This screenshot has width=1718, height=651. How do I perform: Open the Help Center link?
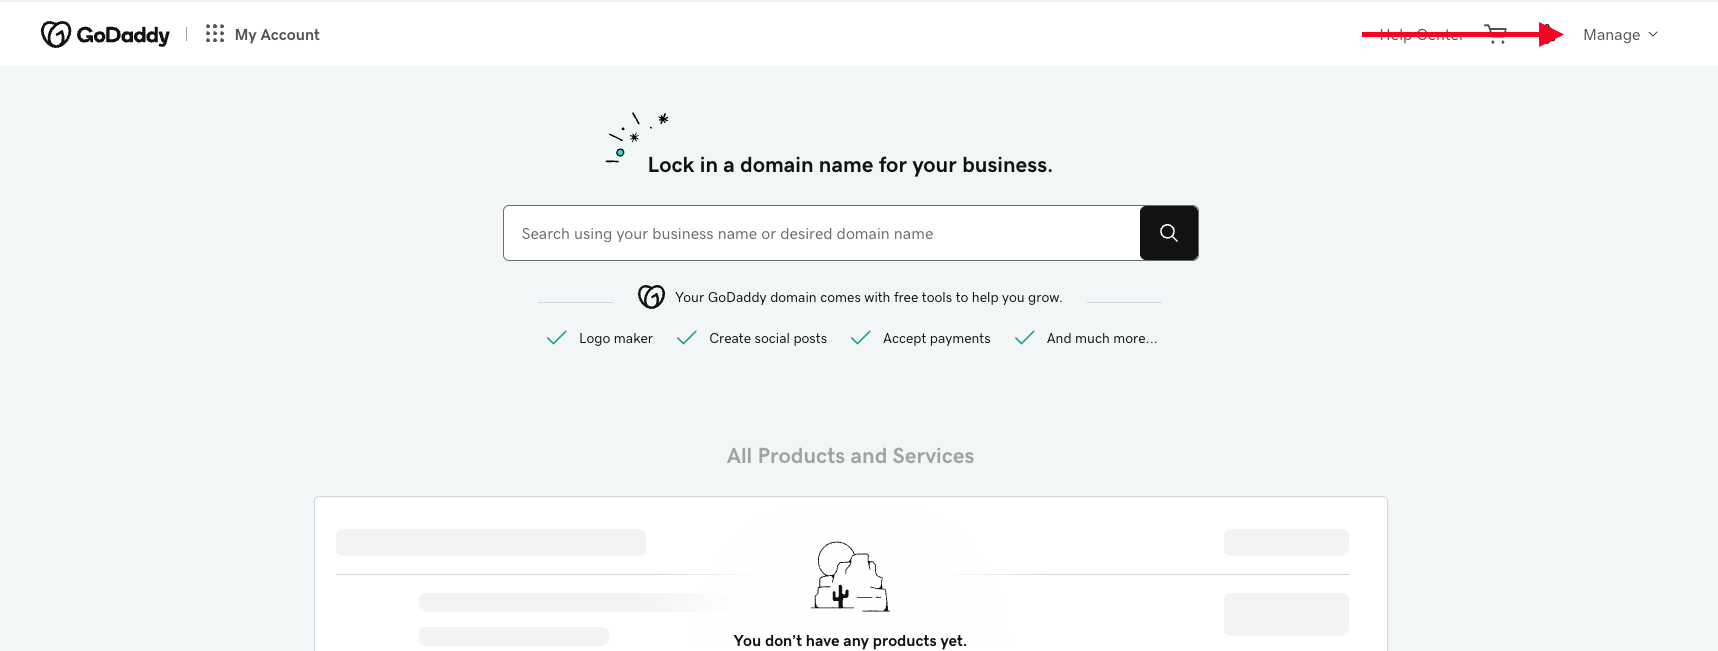coord(1421,35)
